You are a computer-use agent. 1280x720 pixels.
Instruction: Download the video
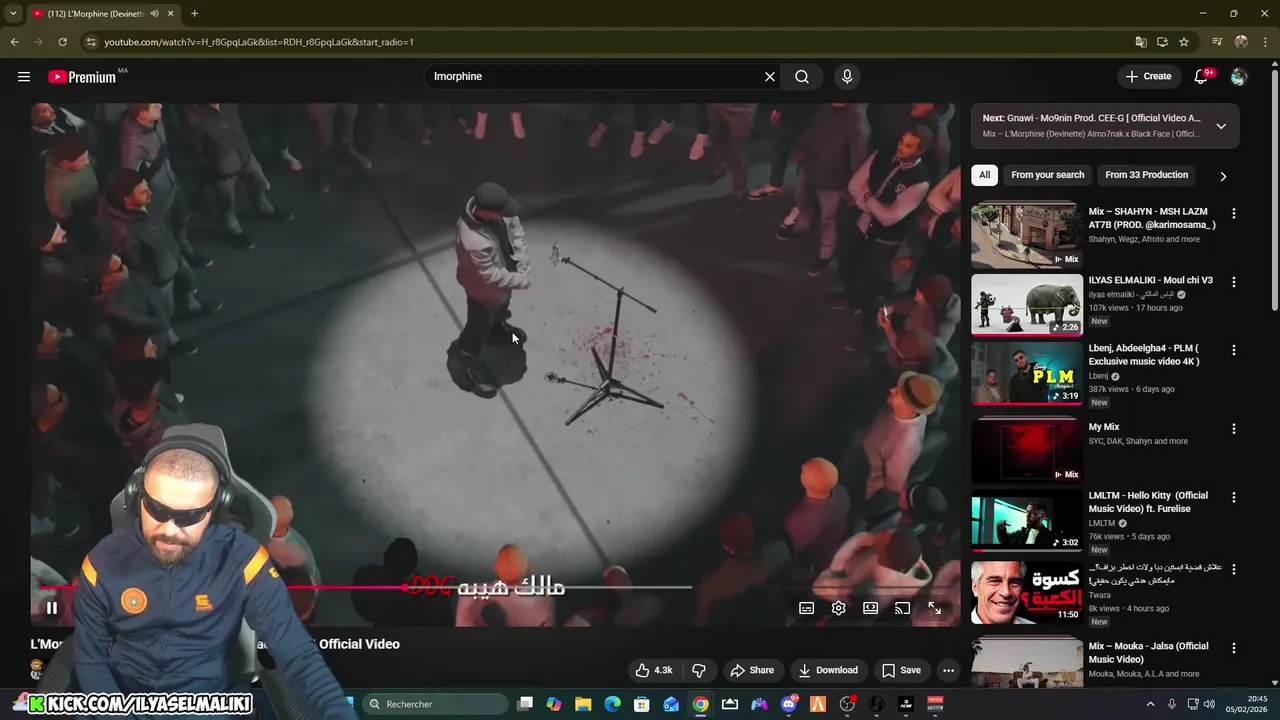[x=828, y=670]
